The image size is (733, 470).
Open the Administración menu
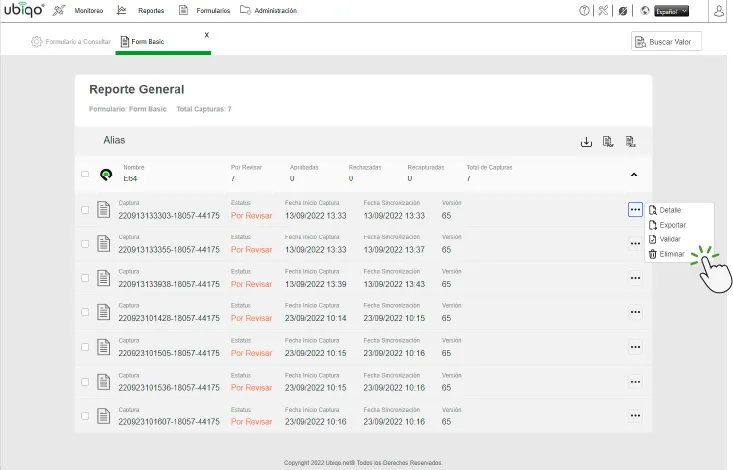[275, 10]
